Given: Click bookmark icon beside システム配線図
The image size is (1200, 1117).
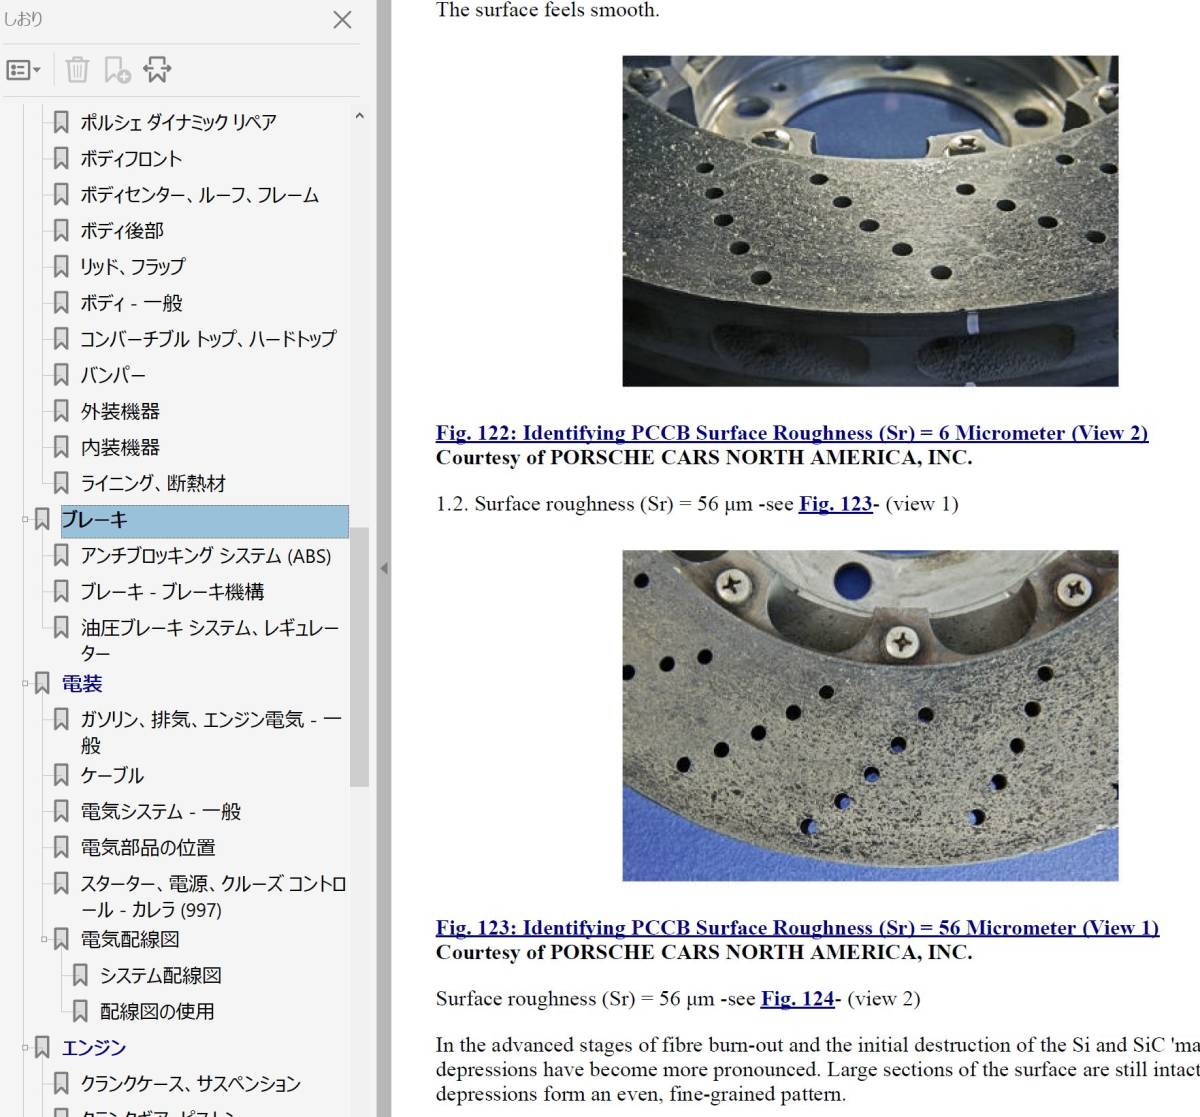Looking at the screenshot, I should [x=80, y=975].
